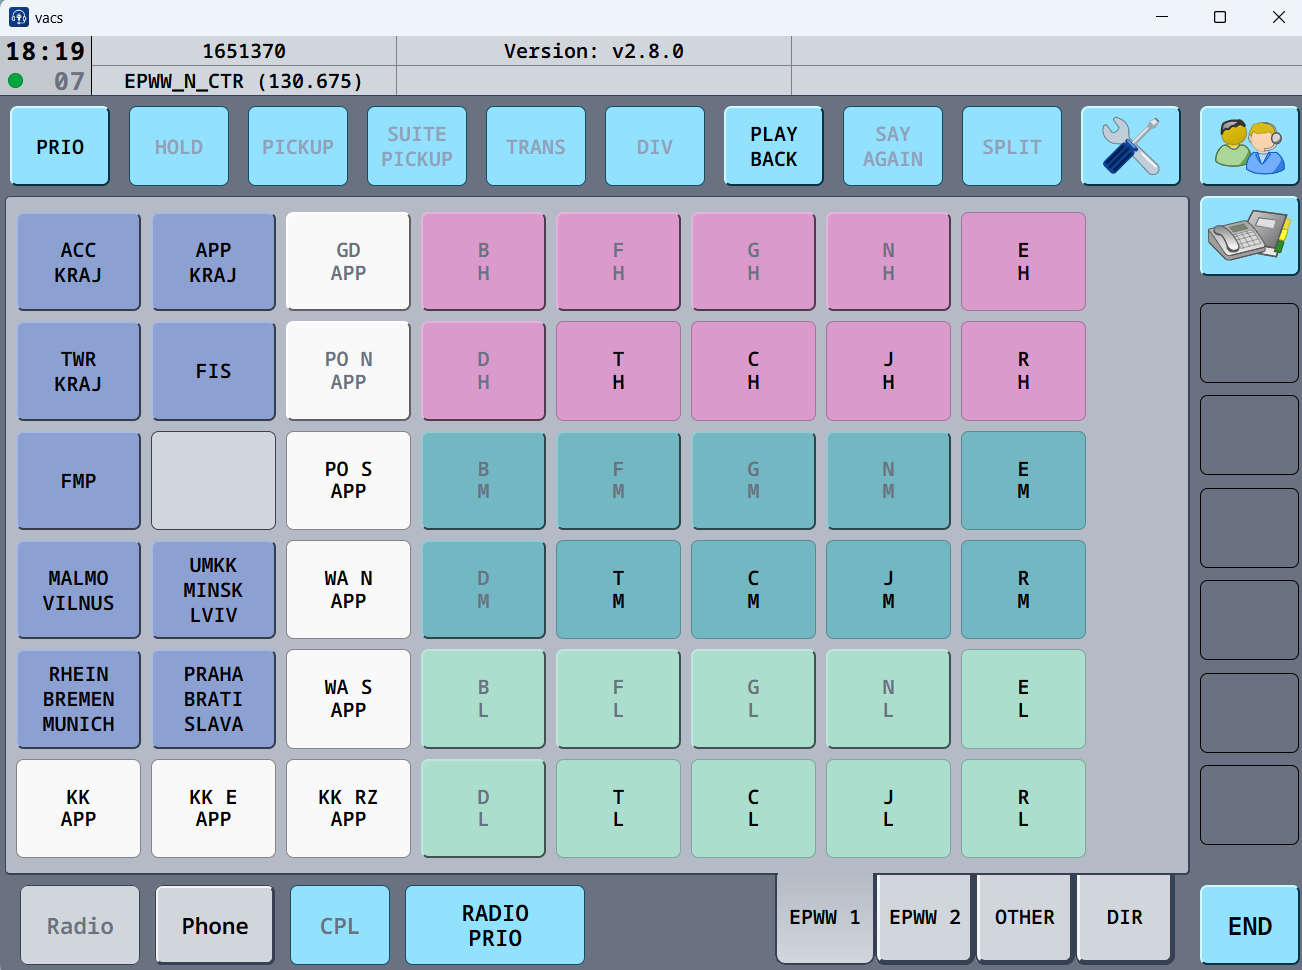Click the EPWW_N_CTR (130.675) station label
Image resolution: width=1302 pixels, height=970 pixels.
coord(244,81)
